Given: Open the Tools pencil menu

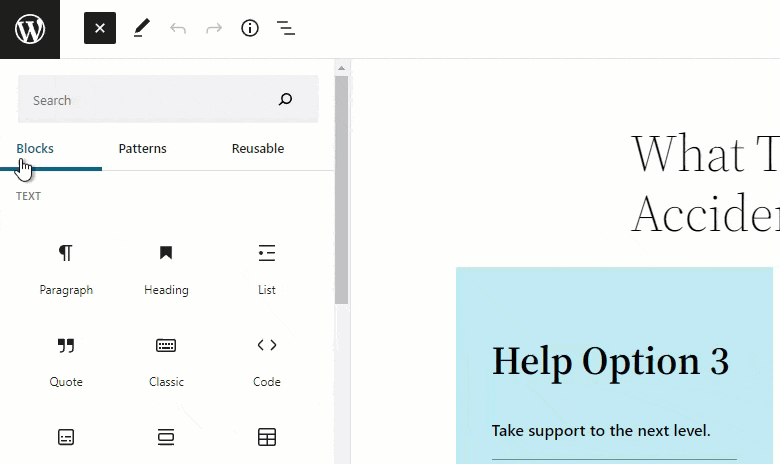Looking at the screenshot, I should click(142, 28).
